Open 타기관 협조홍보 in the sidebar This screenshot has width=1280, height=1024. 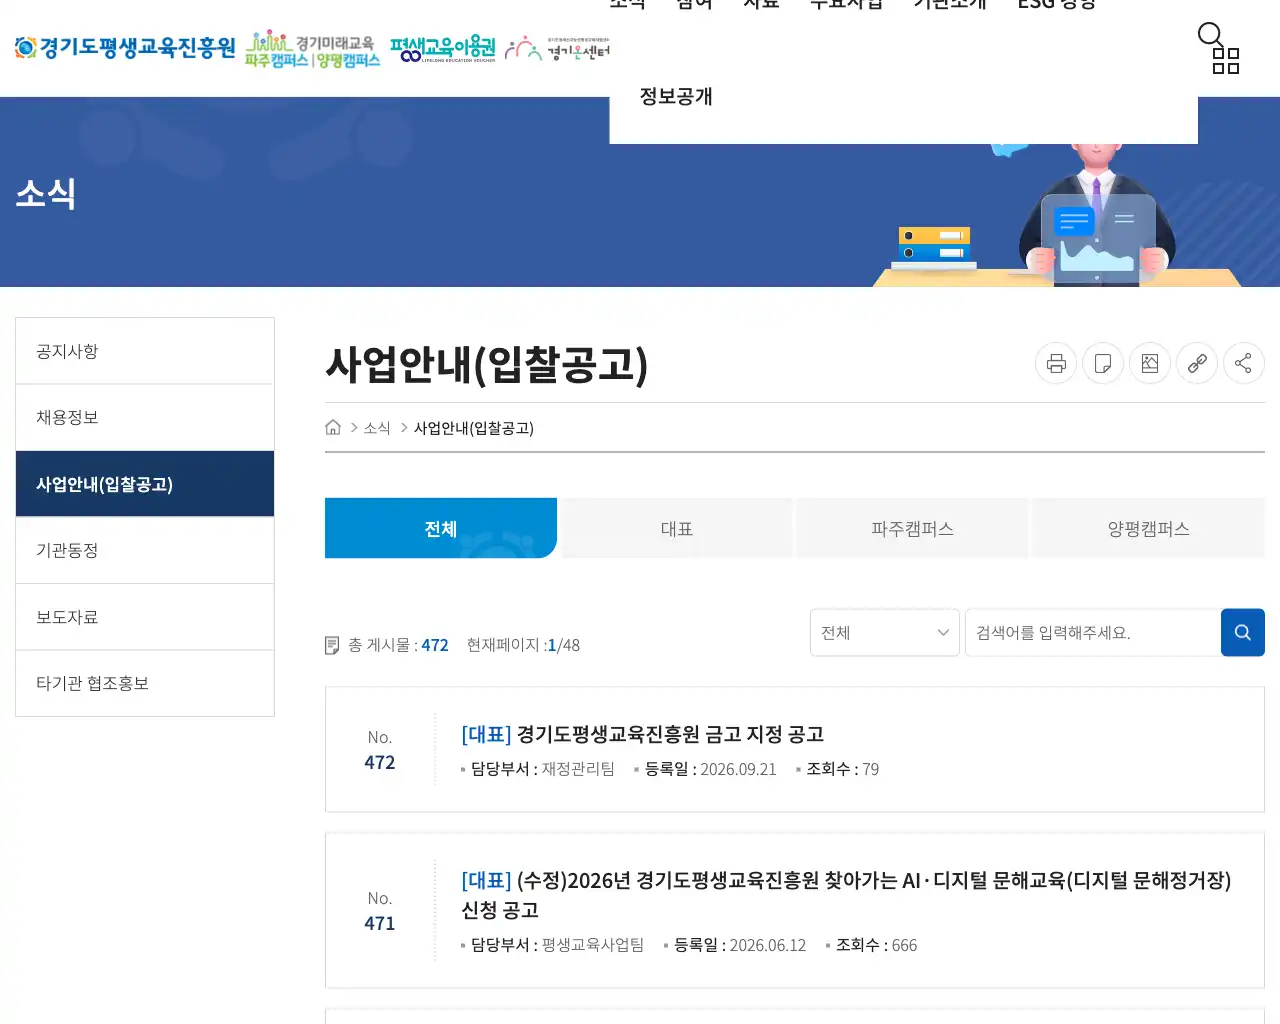tap(145, 683)
